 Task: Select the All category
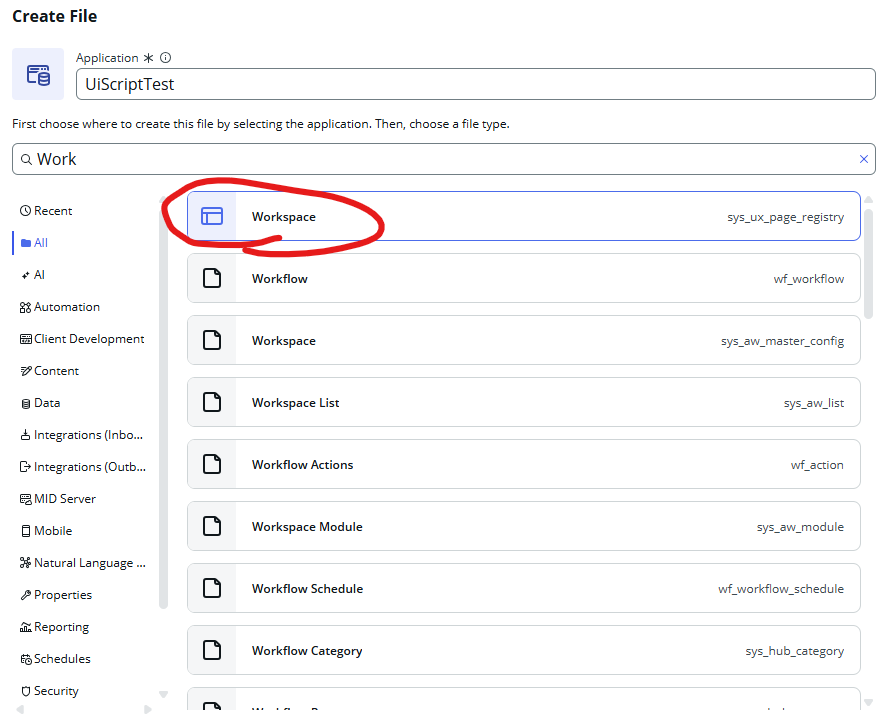pyautogui.click(x=40, y=243)
